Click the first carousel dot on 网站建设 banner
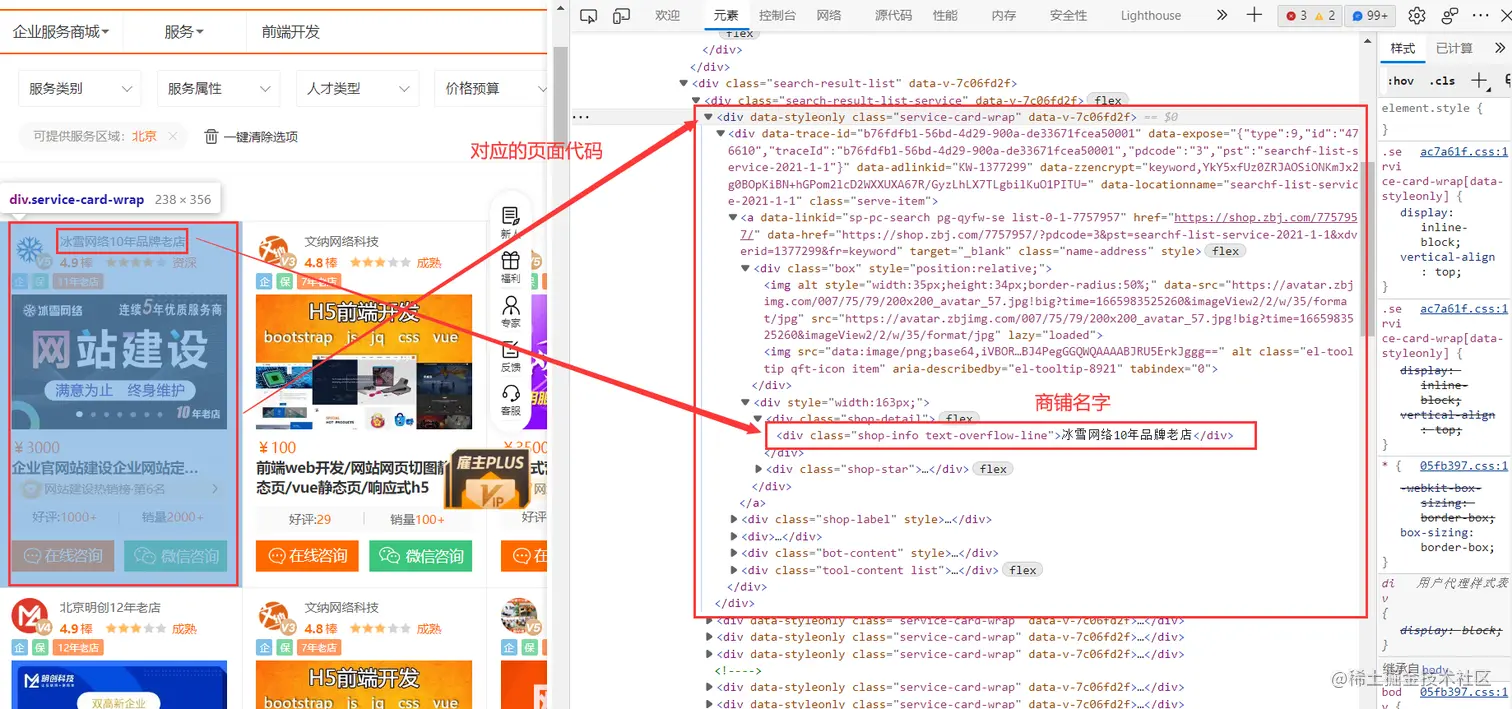Image resolution: width=1512 pixels, height=709 pixels. [x=80, y=412]
